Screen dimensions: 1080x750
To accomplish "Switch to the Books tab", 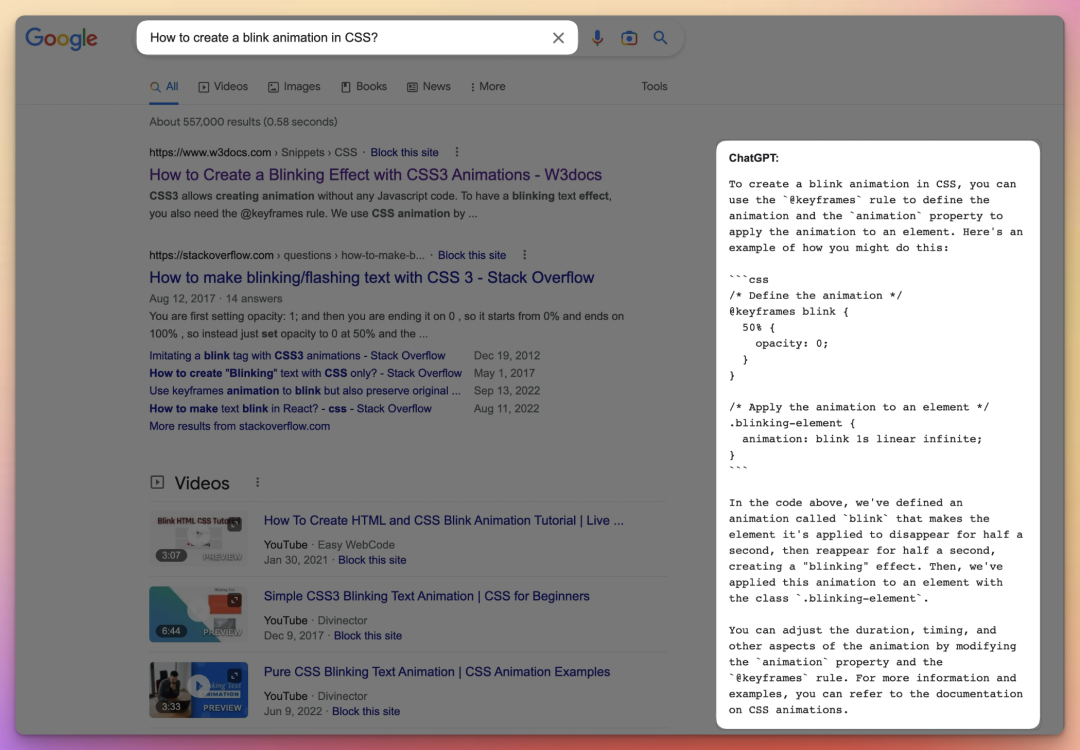I will pos(364,87).
